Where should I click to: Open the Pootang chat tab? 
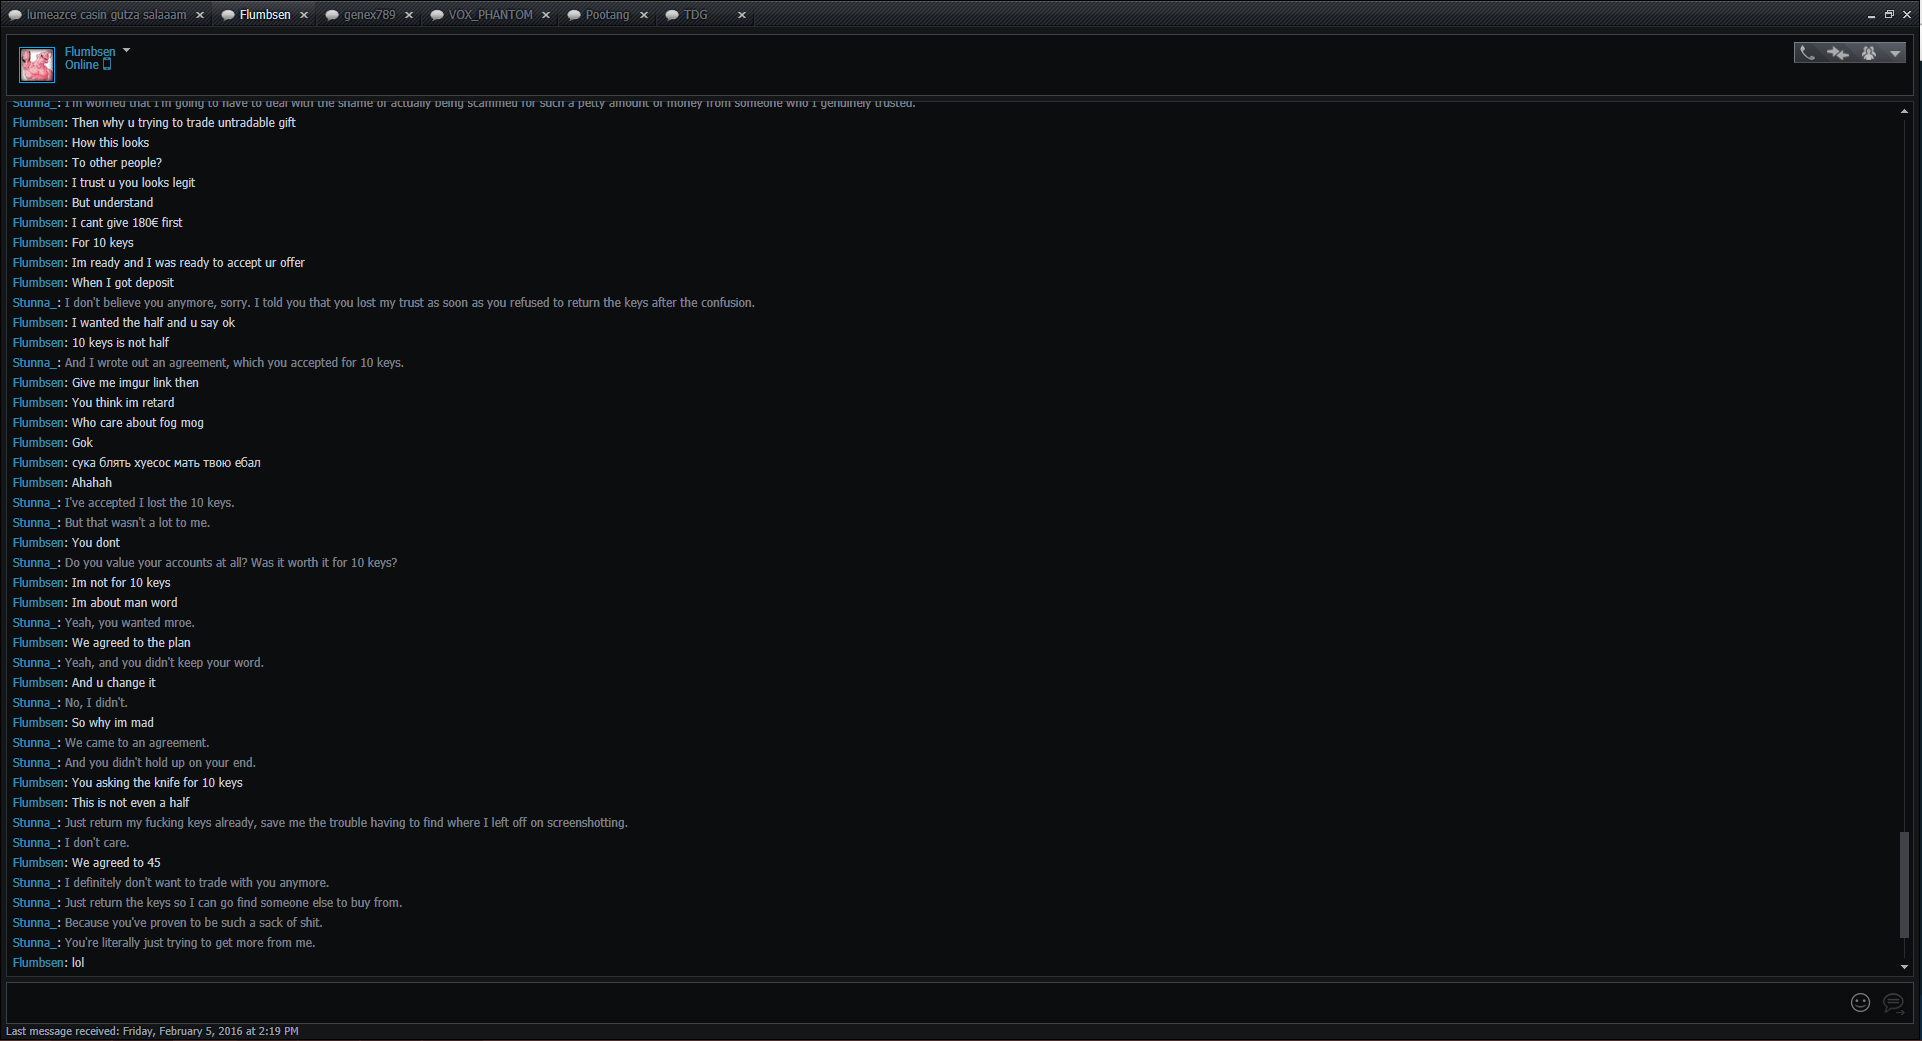tap(606, 15)
